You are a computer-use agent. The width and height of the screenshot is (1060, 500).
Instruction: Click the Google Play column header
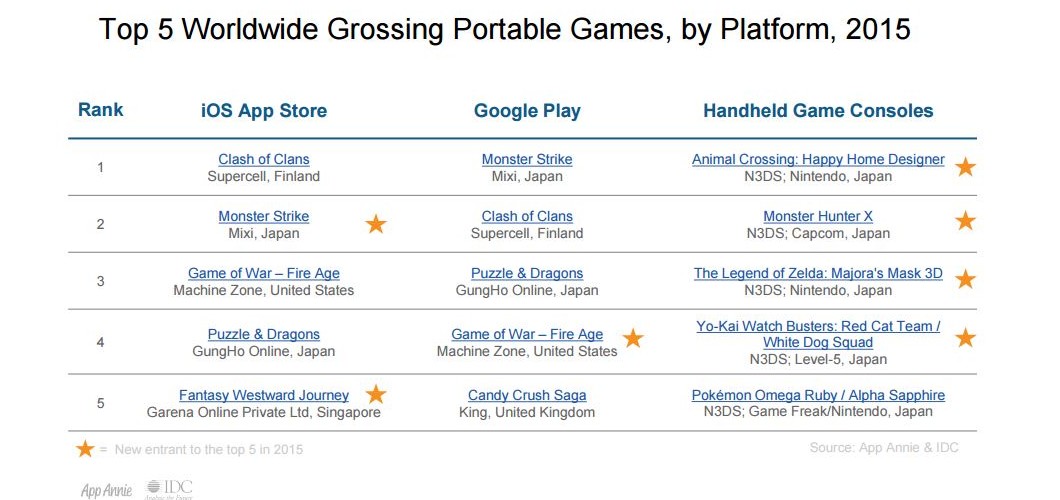(x=527, y=111)
